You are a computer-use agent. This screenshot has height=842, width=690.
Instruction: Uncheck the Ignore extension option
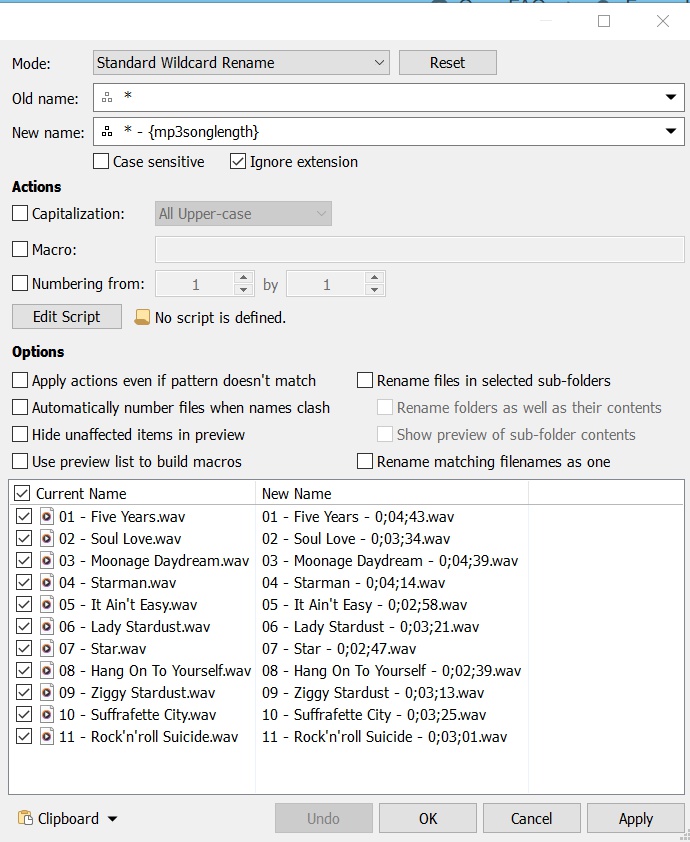238,162
